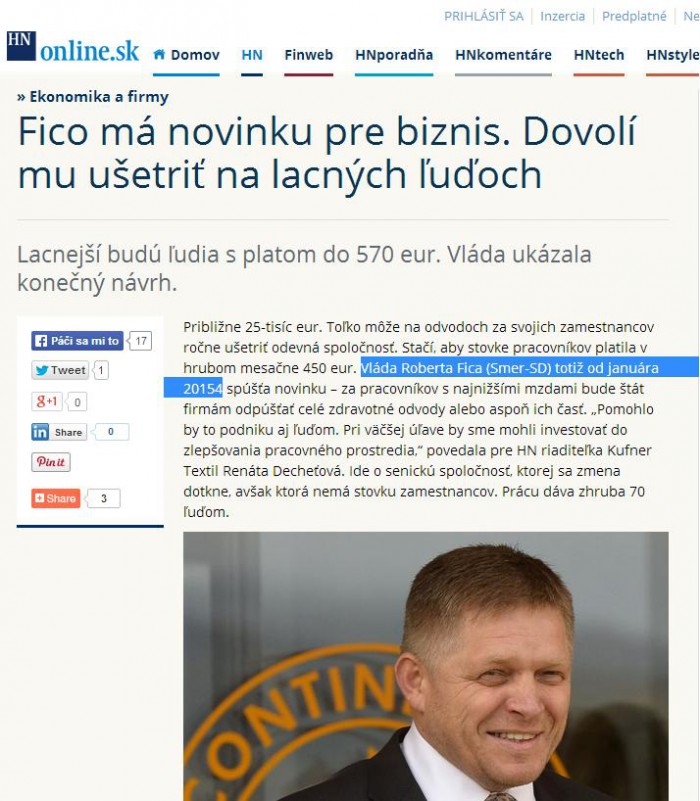Open the Finweb section
The height and width of the screenshot is (801, 700).
pyautogui.click(x=309, y=55)
